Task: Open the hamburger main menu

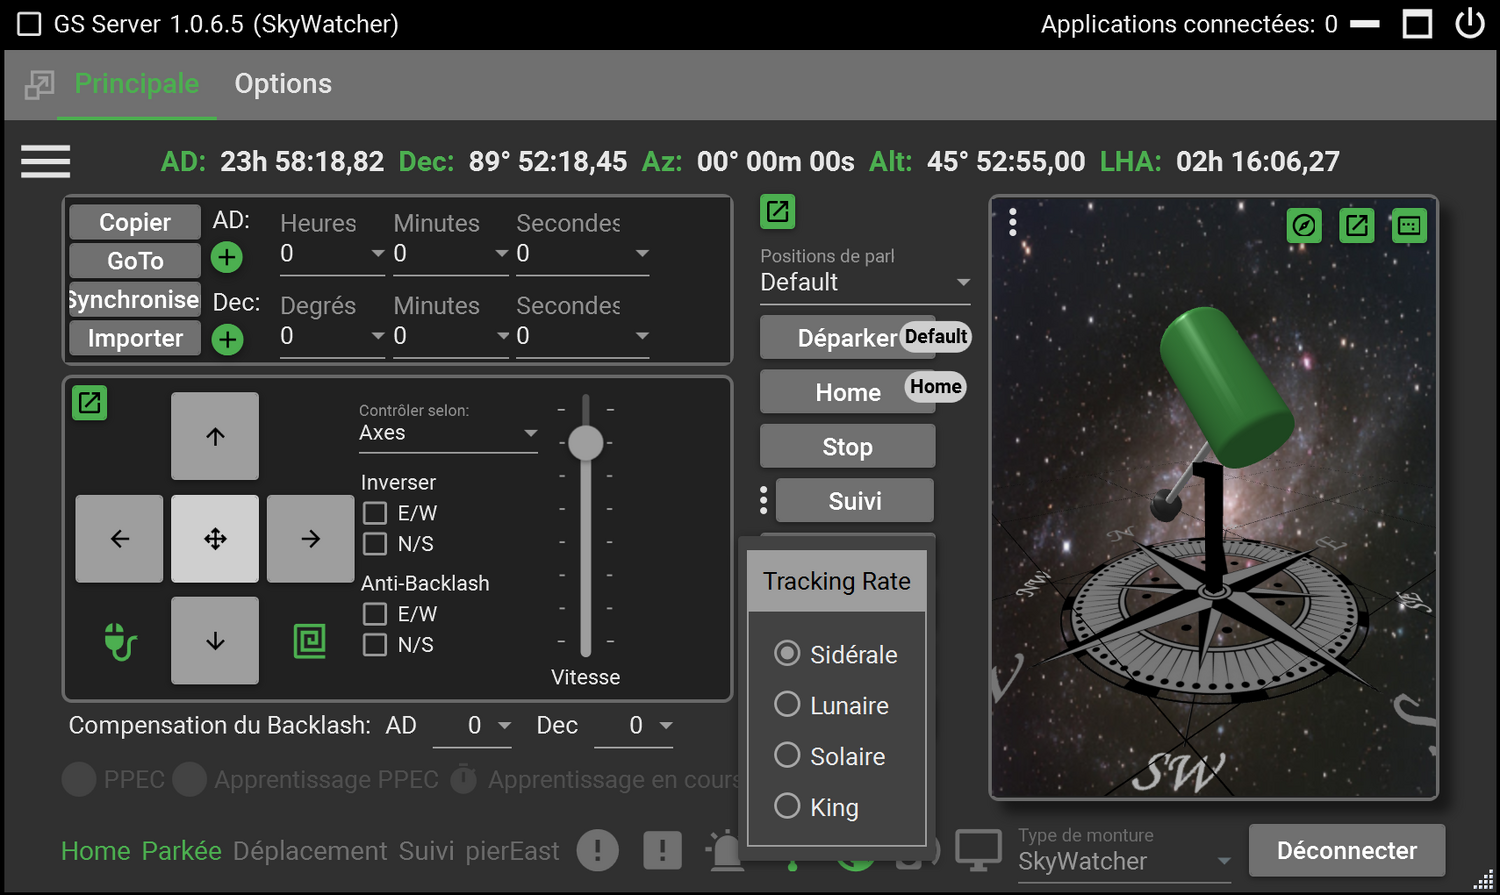Action: (46, 161)
